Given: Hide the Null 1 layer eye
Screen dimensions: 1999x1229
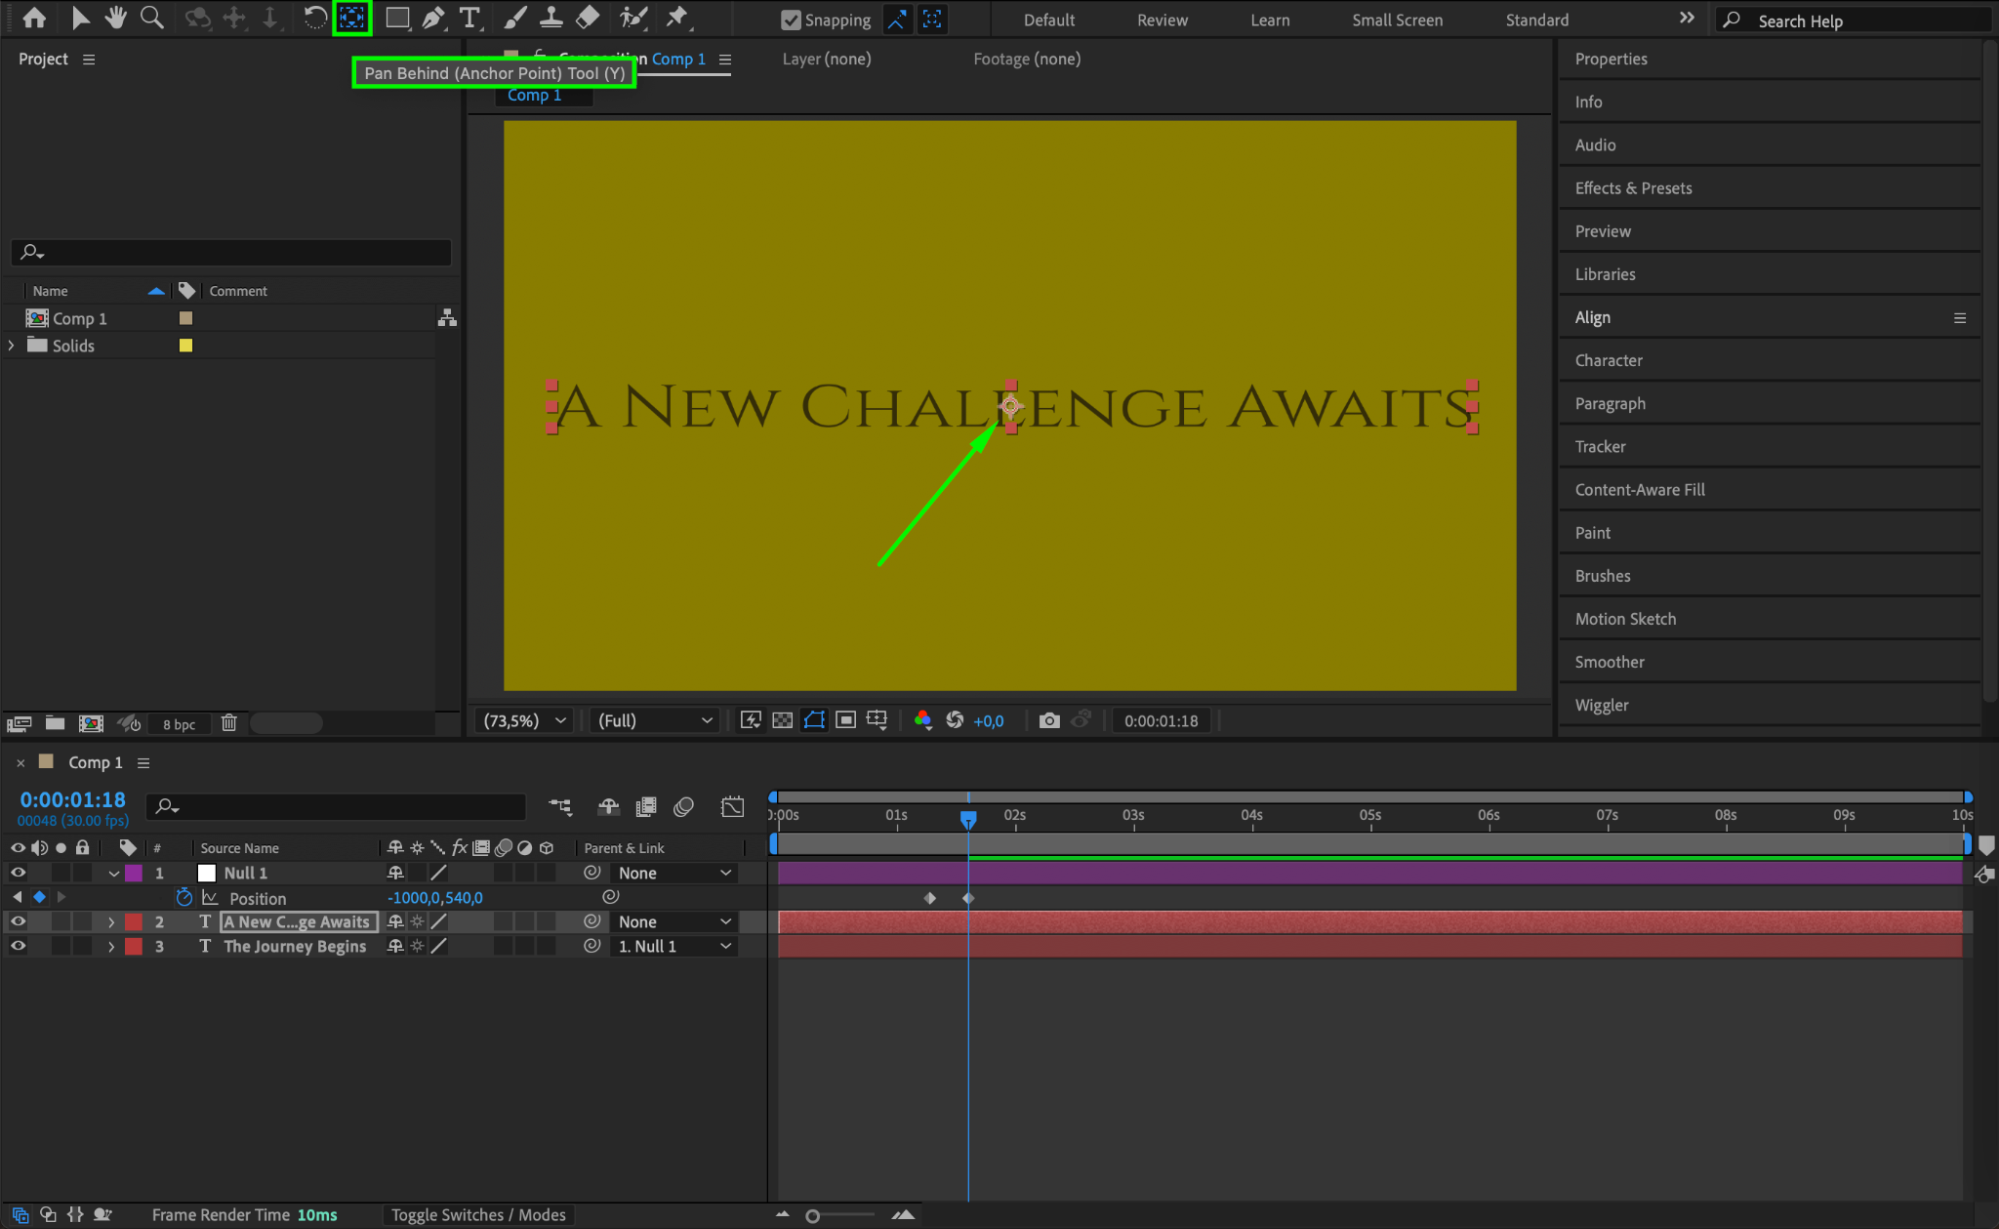Looking at the screenshot, I should click(x=18, y=873).
